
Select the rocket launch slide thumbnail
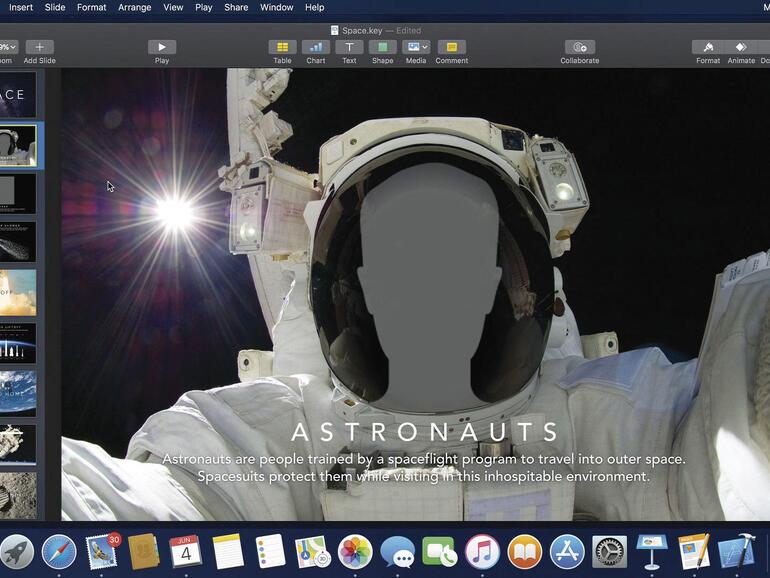[x=18, y=292]
